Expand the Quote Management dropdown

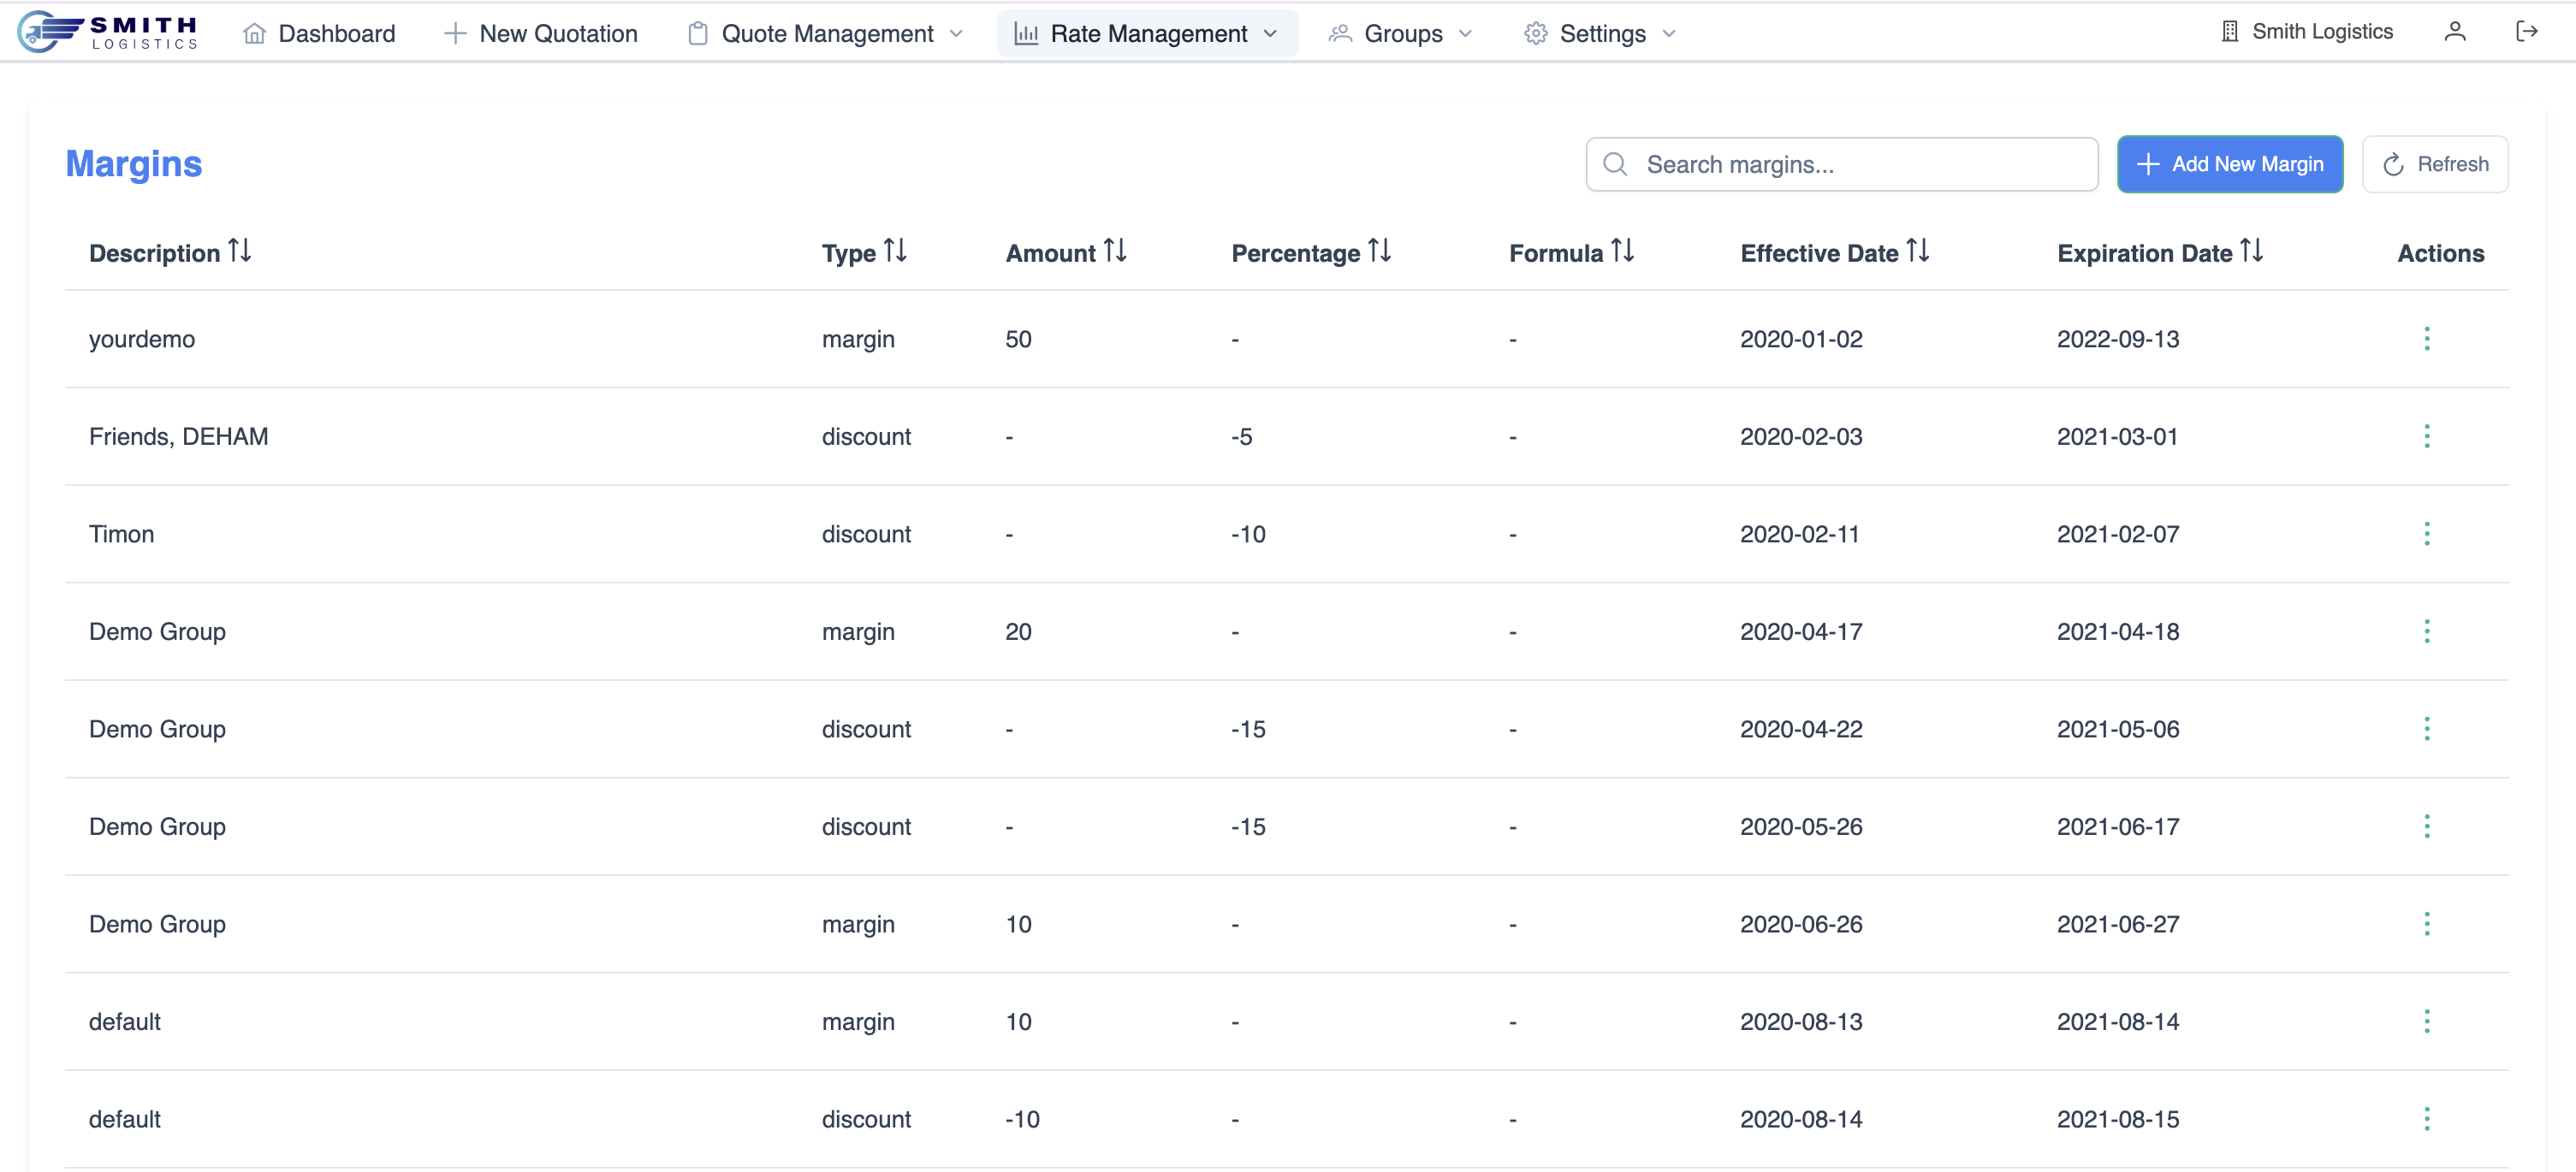(x=826, y=34)
